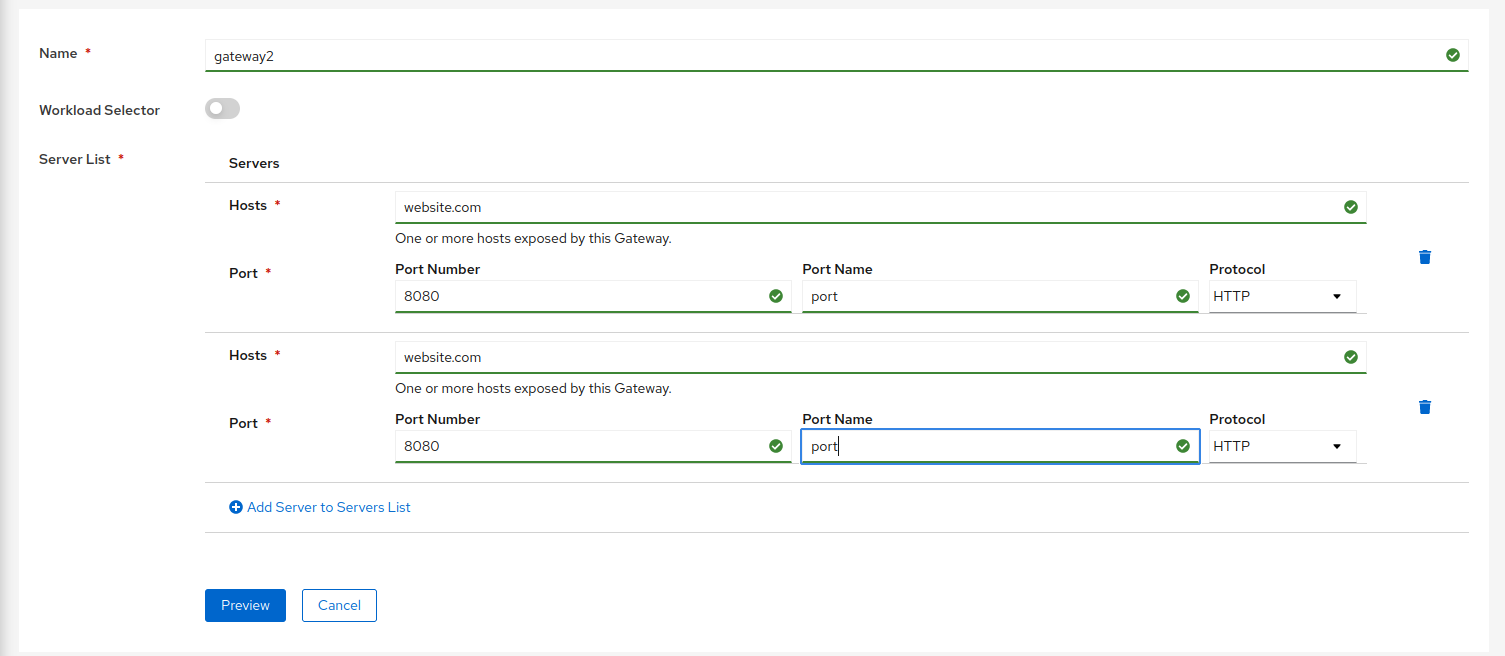This screenshot has height=656, width=1505.
Task: Click inside the second Port Number field
Action: pos(550,446)
